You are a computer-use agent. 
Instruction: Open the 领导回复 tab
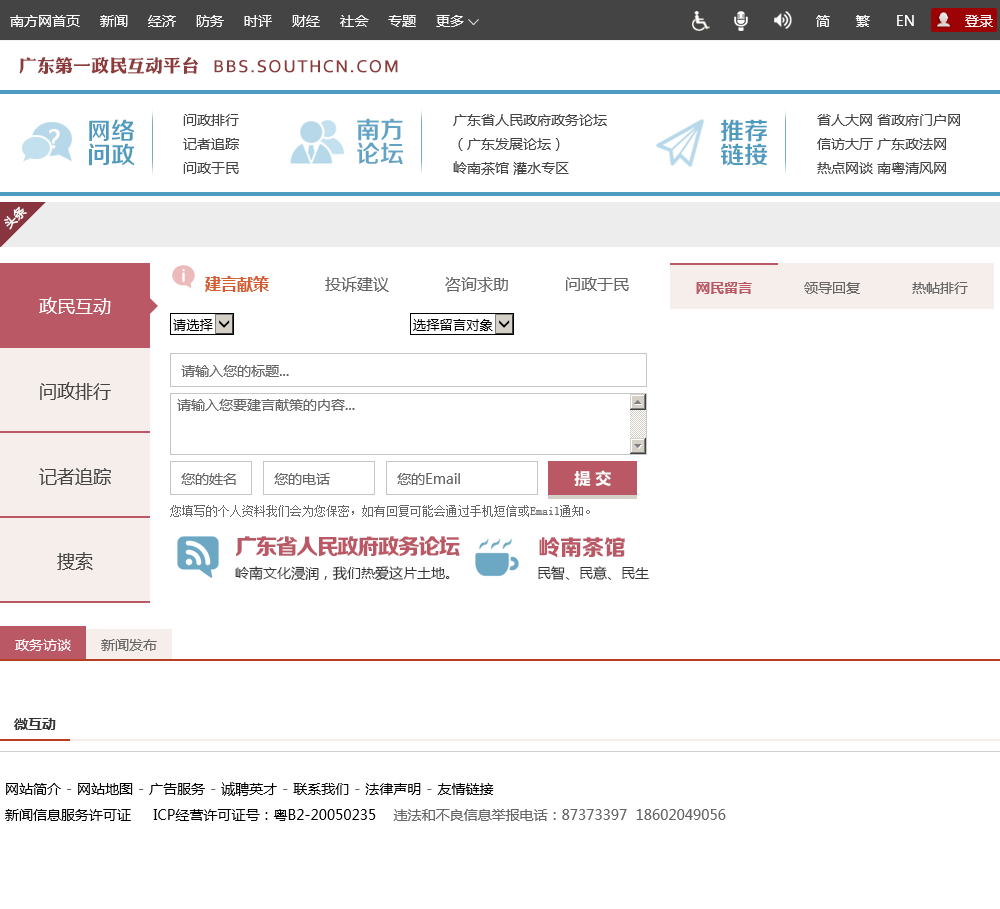coord(831,288)
